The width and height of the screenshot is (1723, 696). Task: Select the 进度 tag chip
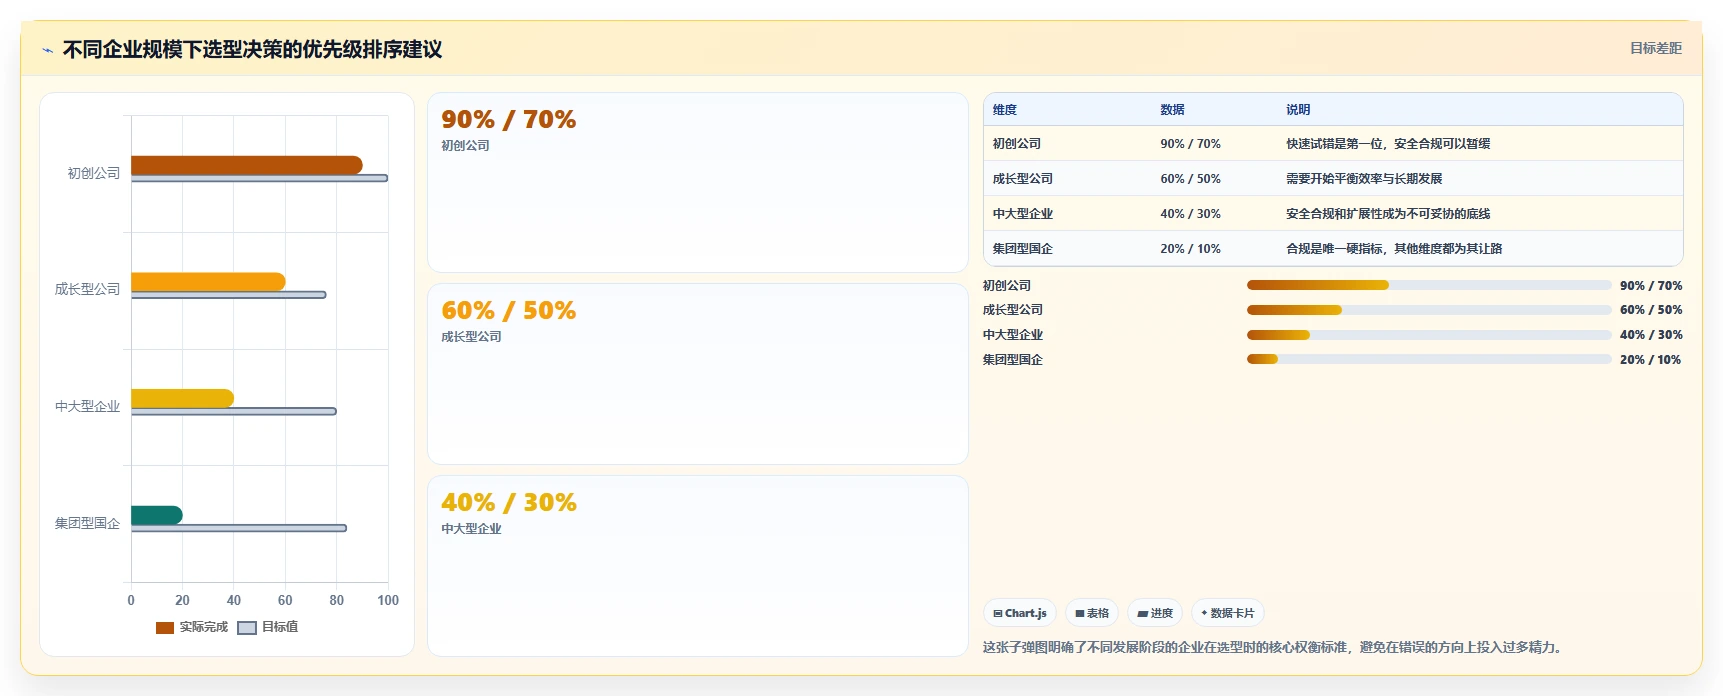point(1154,613)
